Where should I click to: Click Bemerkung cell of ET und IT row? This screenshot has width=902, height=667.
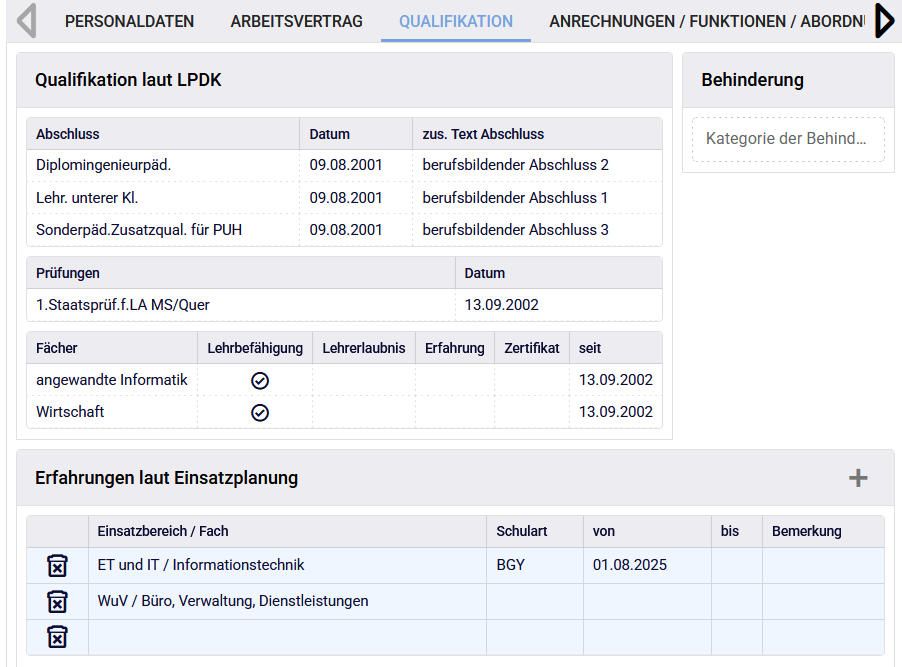822,565
